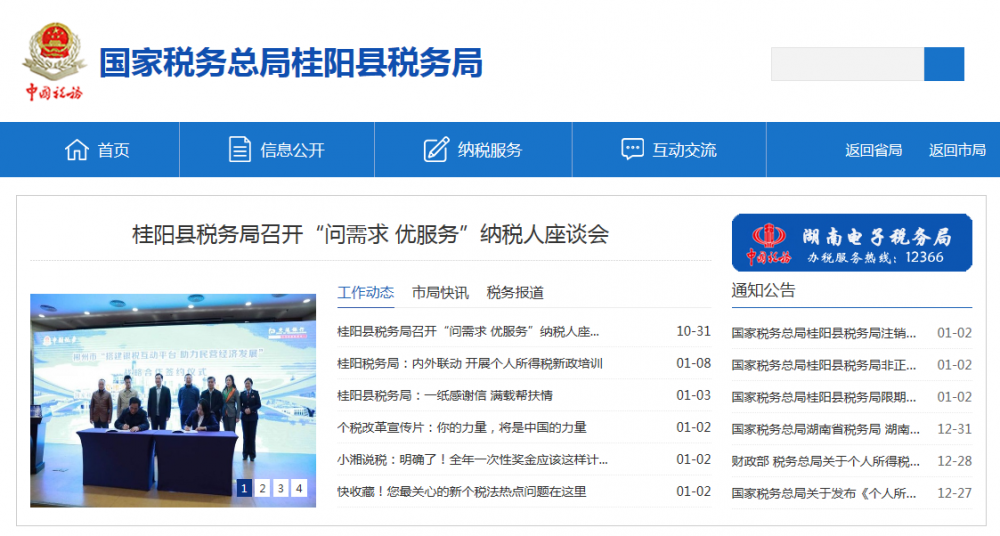
Task: Open notice starting with 财政部 税务总局
Action: 825,461
